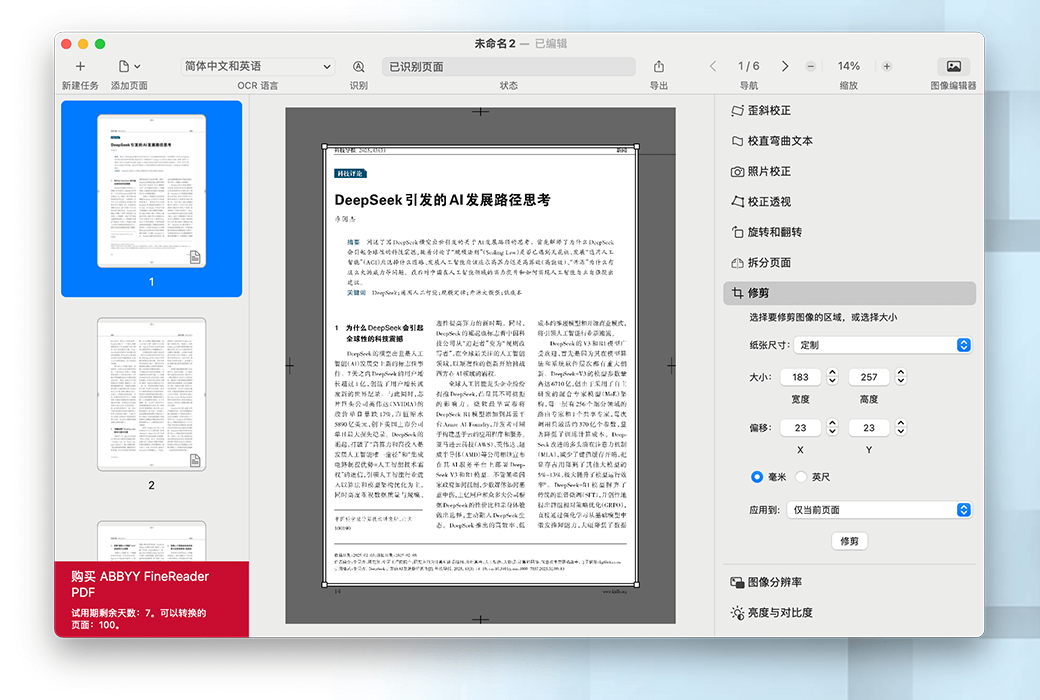Viewport: 1040px width, 700px height.
Task: Click the Recognize OCR icon
Action: pos(358,66)
